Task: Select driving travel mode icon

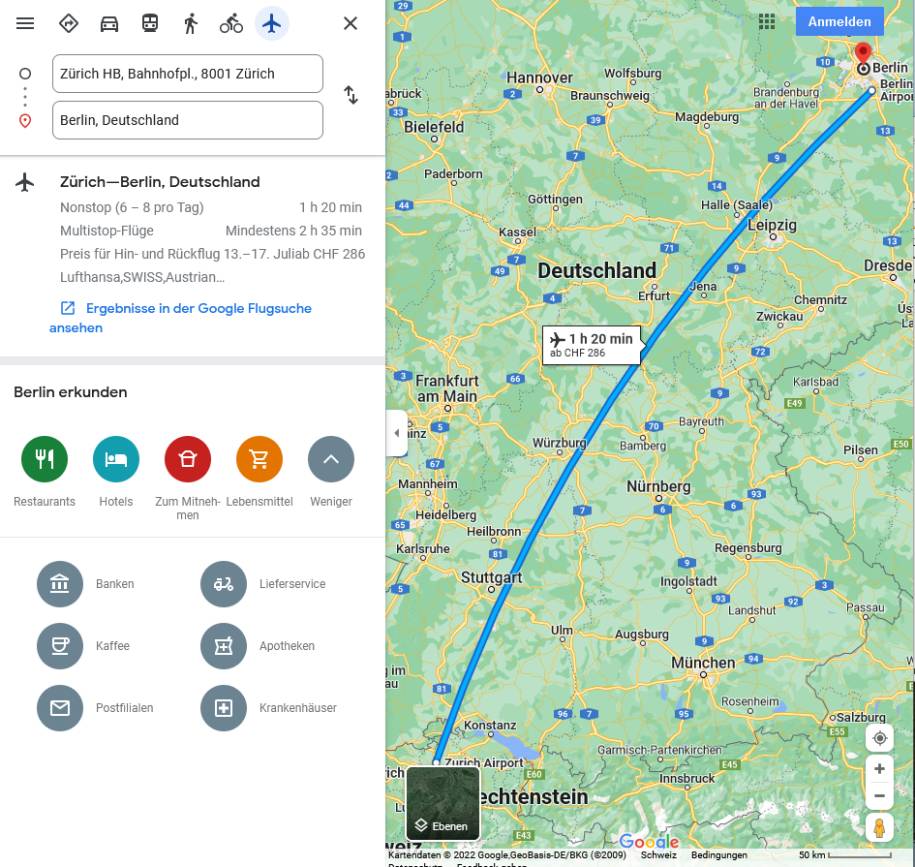Action: pyautogui.click(x=109, y=23)
